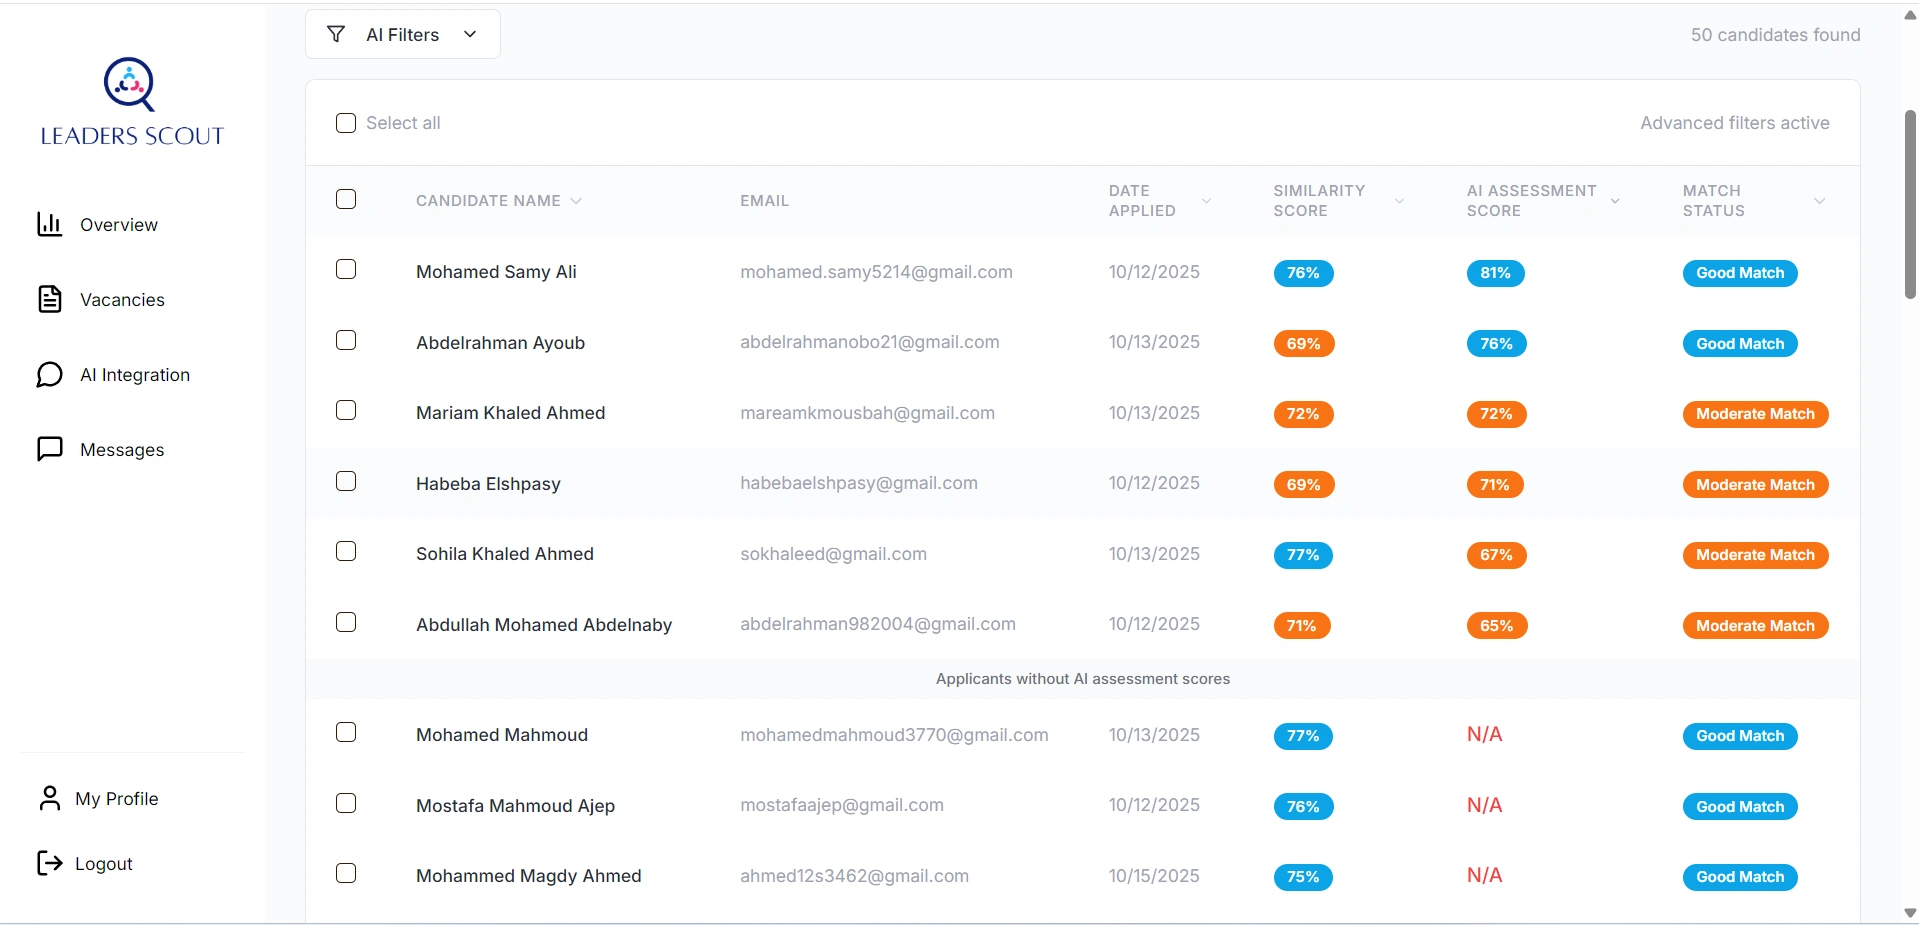Screen dimensions: 1919x925
Task: Expand the Match Status column dropdown
Action: (1819, 200)
